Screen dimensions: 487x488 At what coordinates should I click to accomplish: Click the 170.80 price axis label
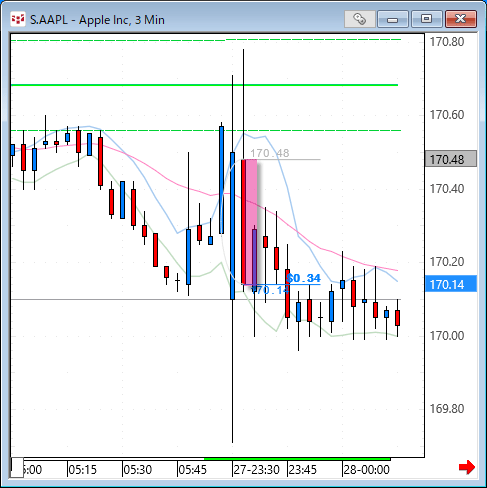tap(447, 42)
